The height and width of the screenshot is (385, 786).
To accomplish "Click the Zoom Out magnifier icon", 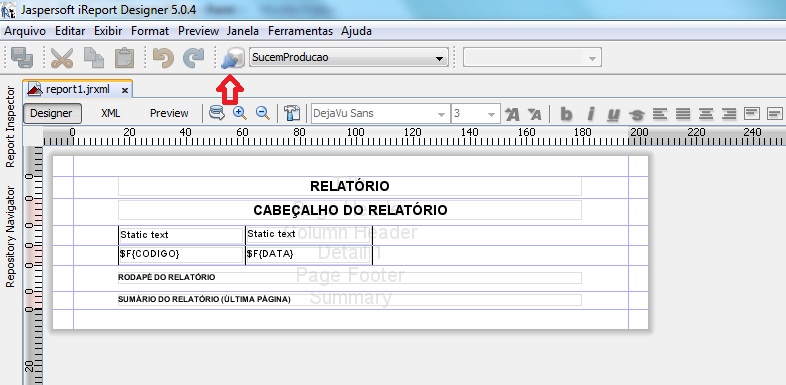I will pyautogui.click(x=263, y=113).
